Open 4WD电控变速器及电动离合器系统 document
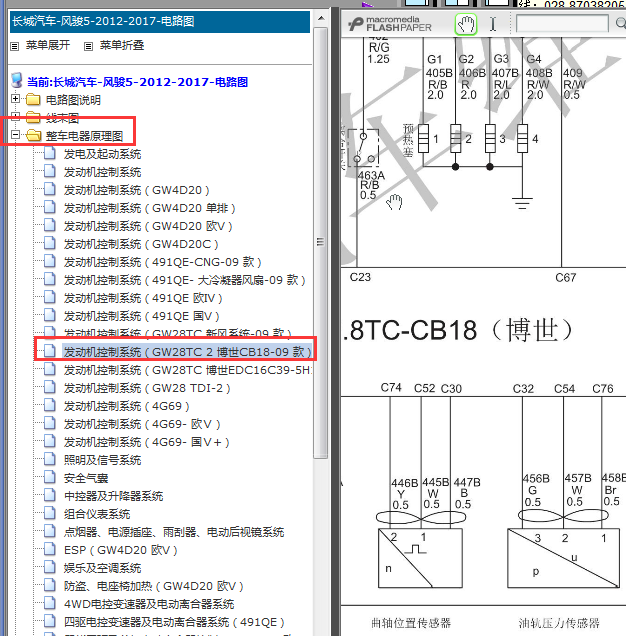 (x=149, y=604)
